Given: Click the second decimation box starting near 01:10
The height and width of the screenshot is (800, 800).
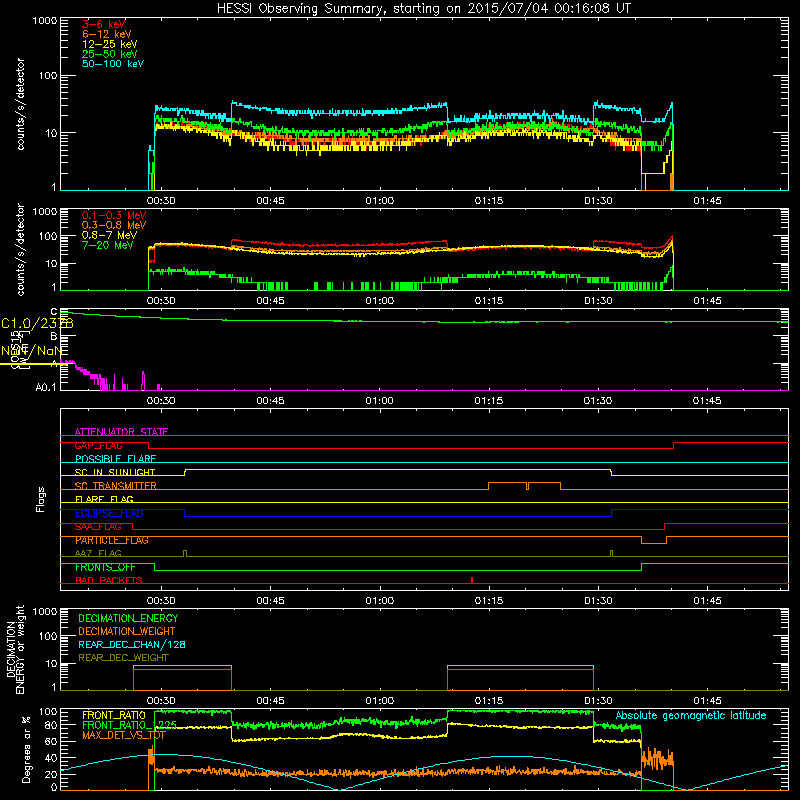Looking at the screenshot, I should click(520, 678).
